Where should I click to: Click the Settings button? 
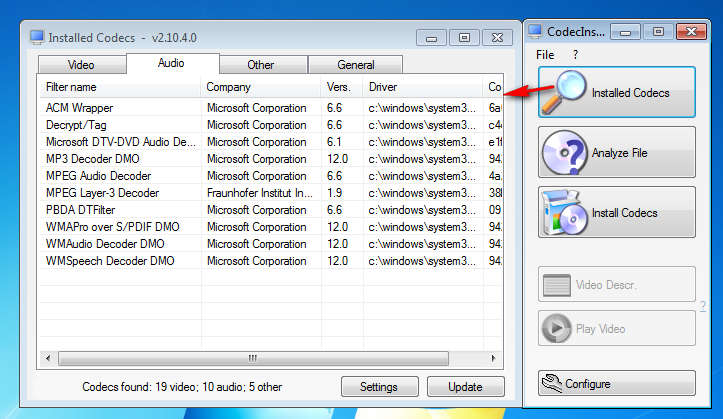379,386
